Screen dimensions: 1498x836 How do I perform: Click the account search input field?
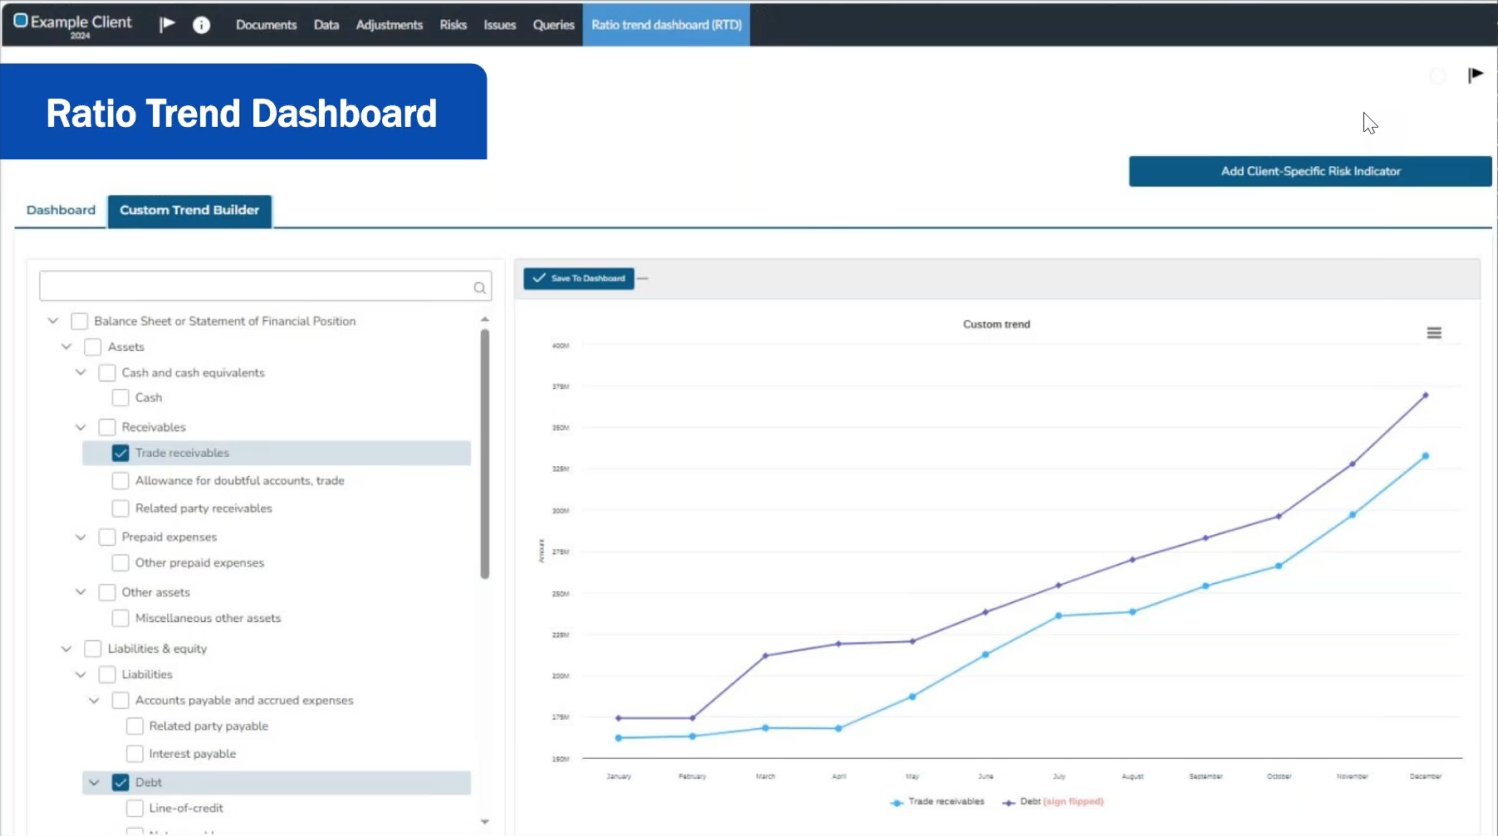(255, 286)
